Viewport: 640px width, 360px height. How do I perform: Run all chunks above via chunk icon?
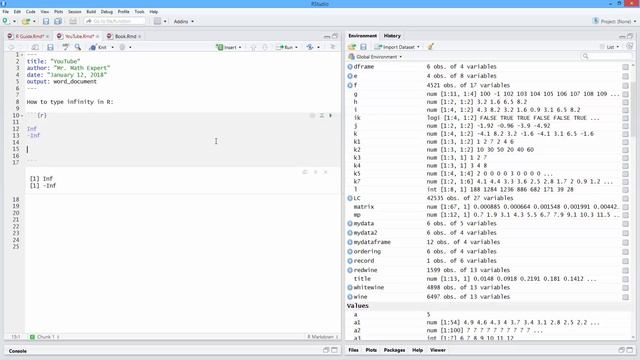click(322, 116)
